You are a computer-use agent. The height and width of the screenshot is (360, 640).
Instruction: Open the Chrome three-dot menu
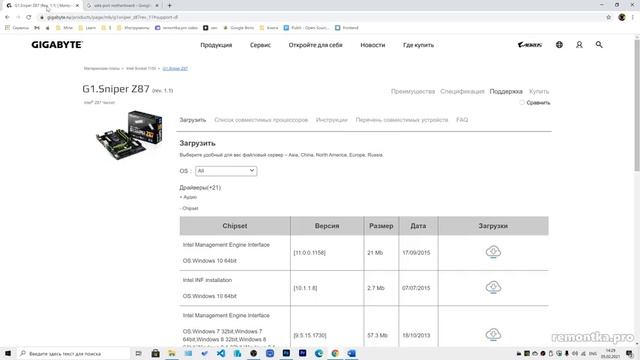pyautogui.click(x=633, y=17)
